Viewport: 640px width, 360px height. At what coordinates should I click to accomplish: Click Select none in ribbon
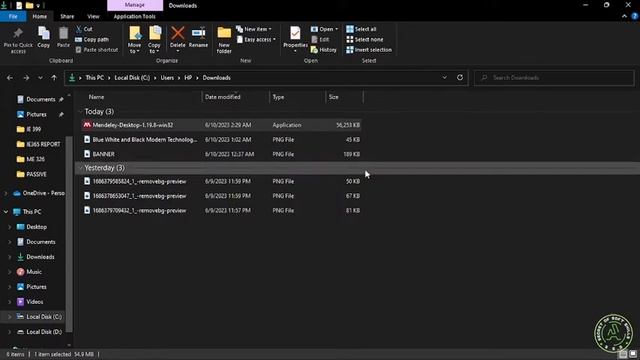pyautogui.click(x=364, y=40)
